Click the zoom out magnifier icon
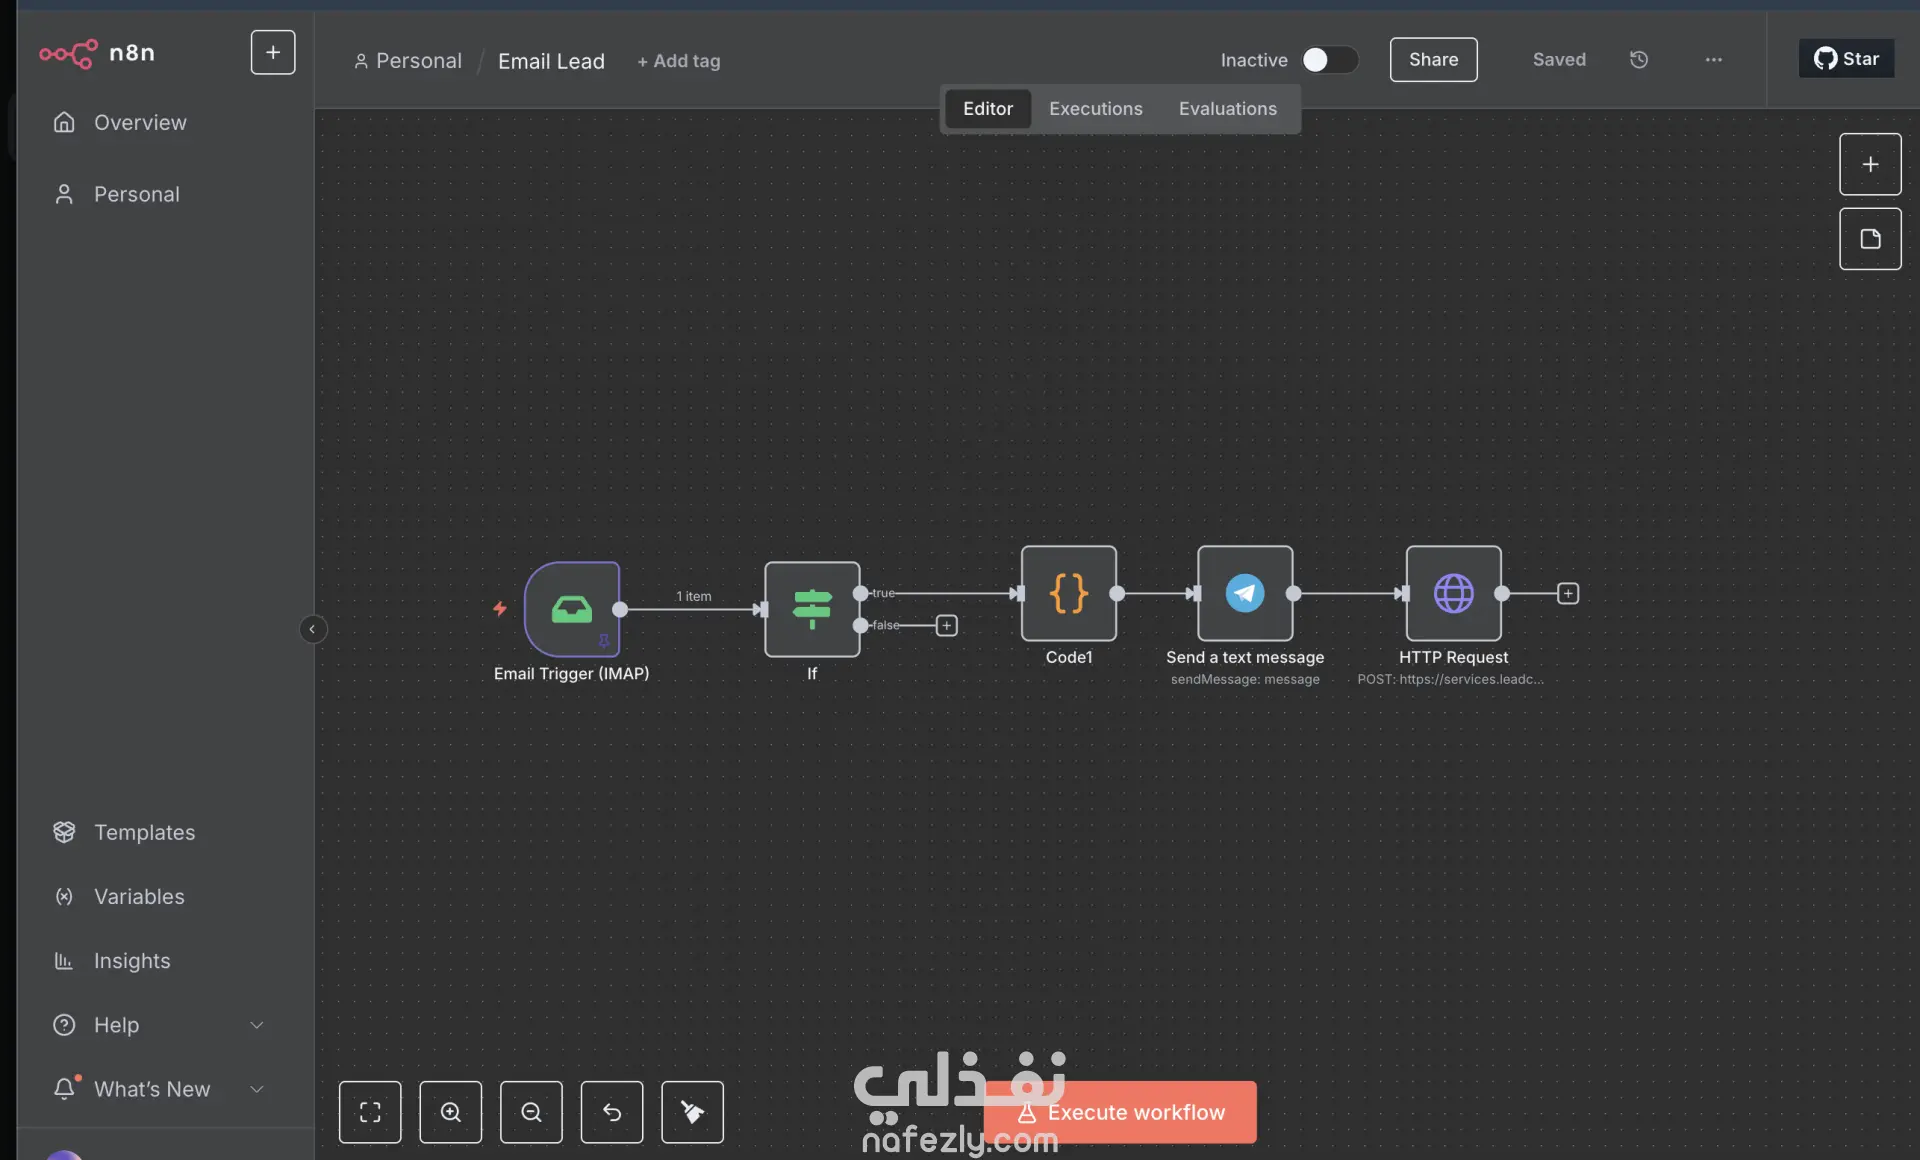 point(531,1112)
